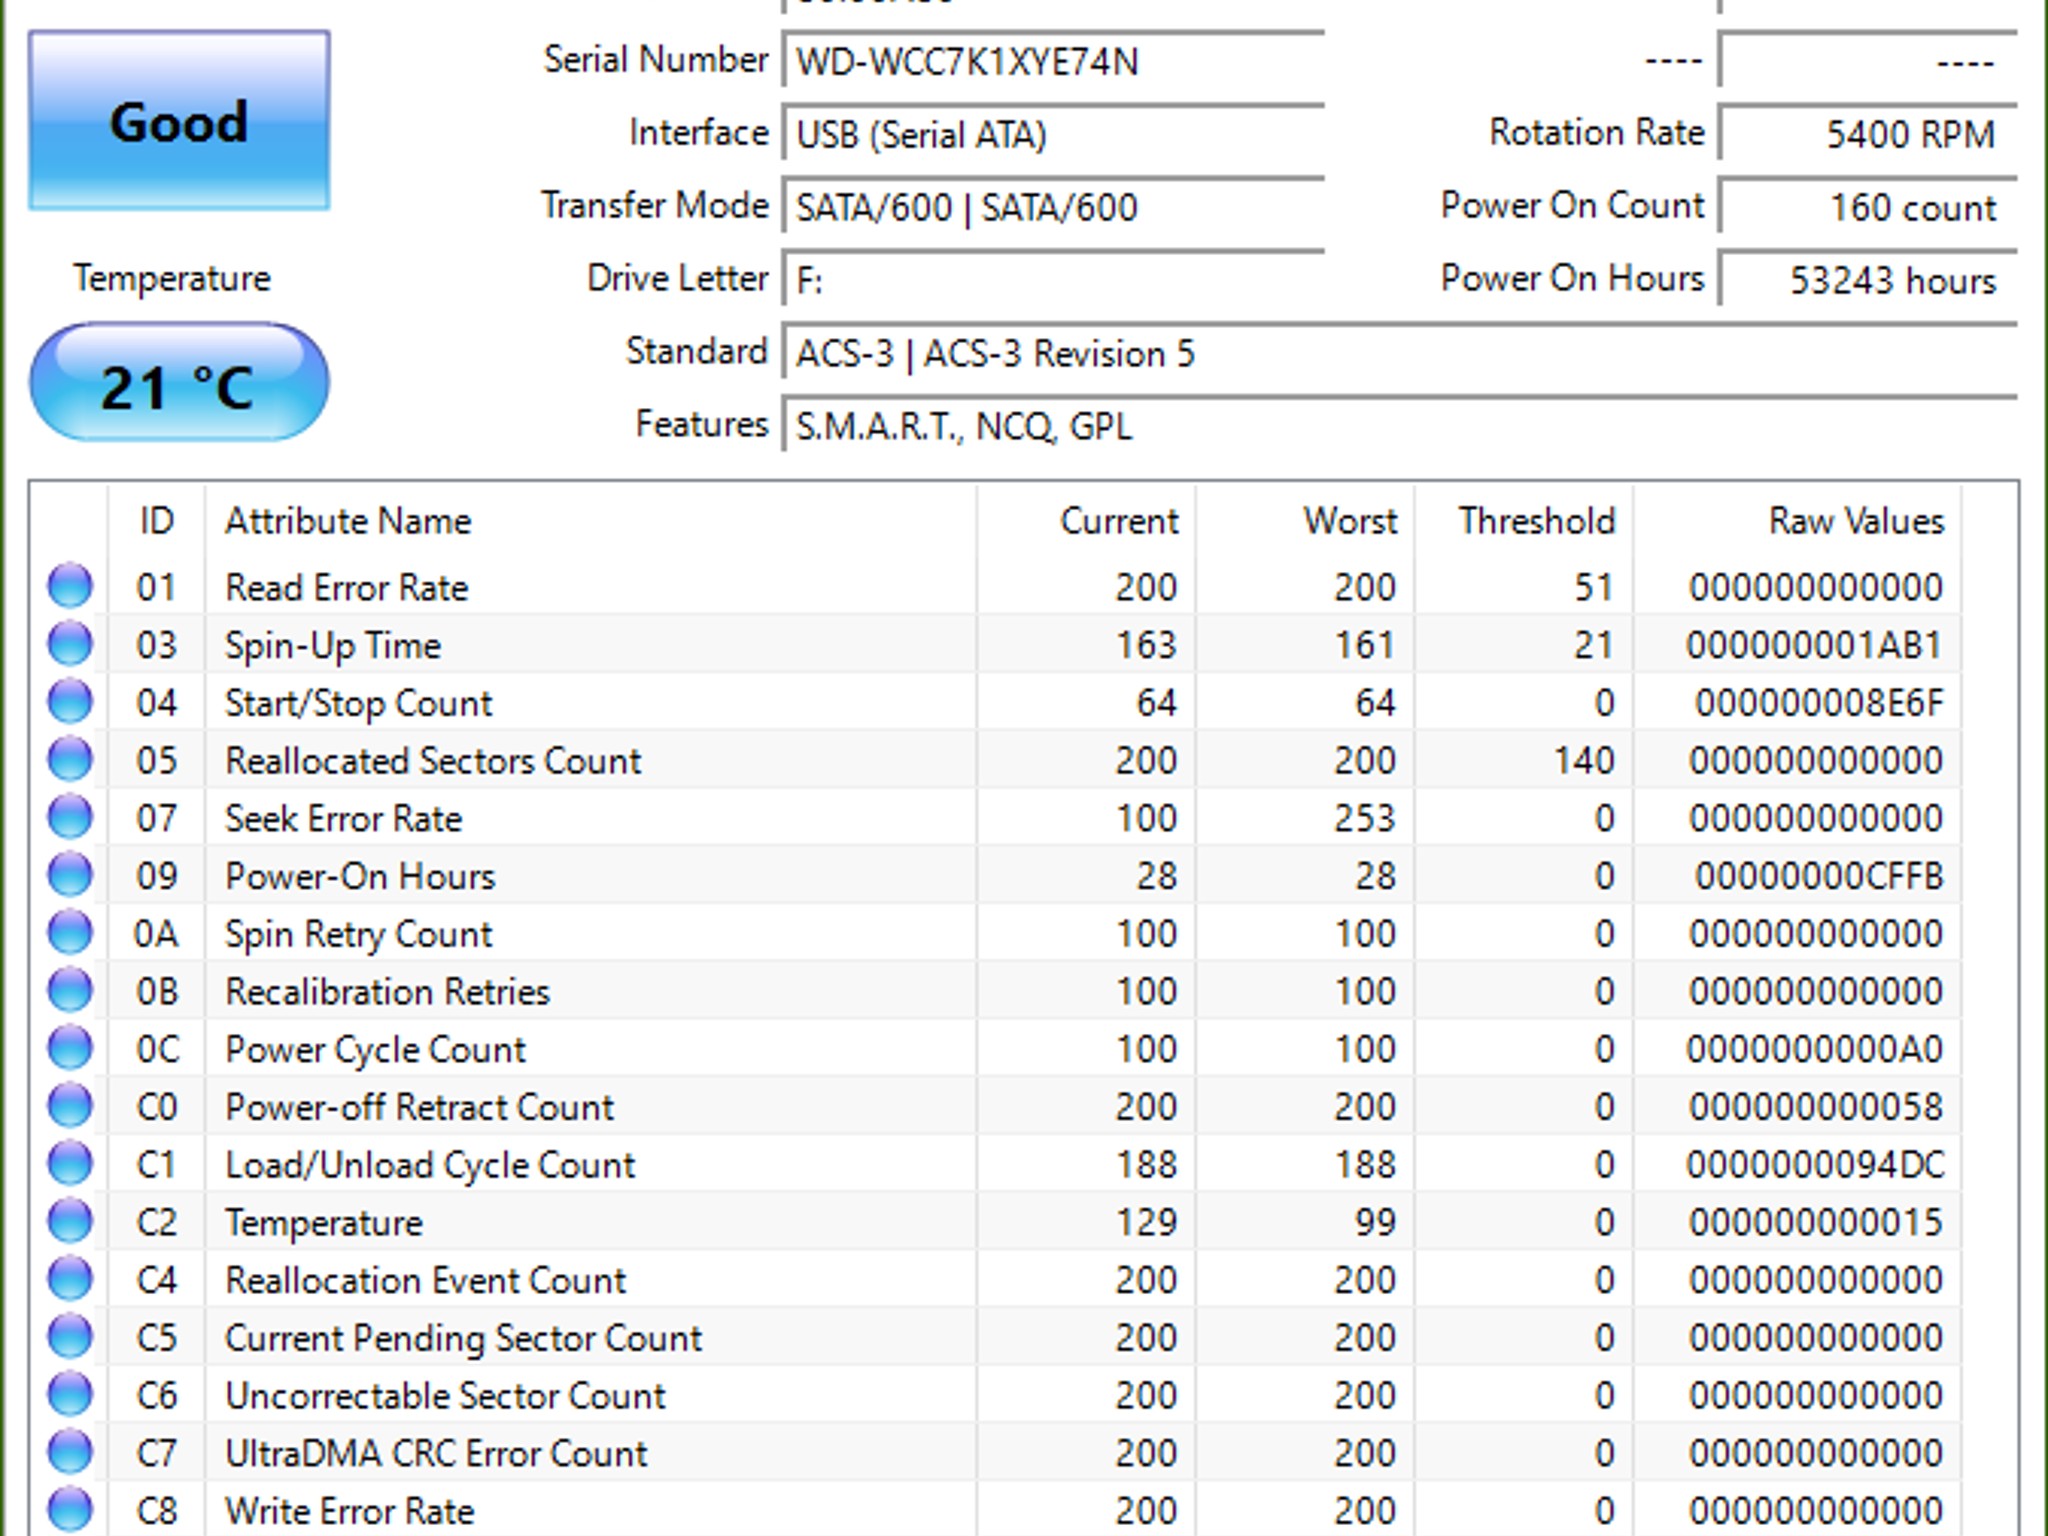The height and width of the screenshot is (1536, 2048).
Task: Select the Write Error Rate attribute name
Action: pyautogui.click(x=349, y=1511)
